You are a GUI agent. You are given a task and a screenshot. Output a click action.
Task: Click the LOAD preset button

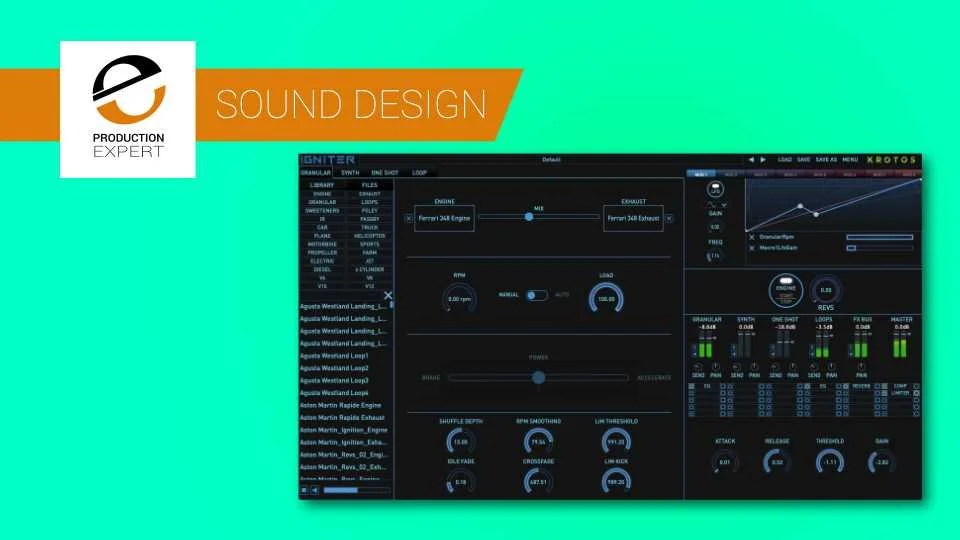point(785,159)
